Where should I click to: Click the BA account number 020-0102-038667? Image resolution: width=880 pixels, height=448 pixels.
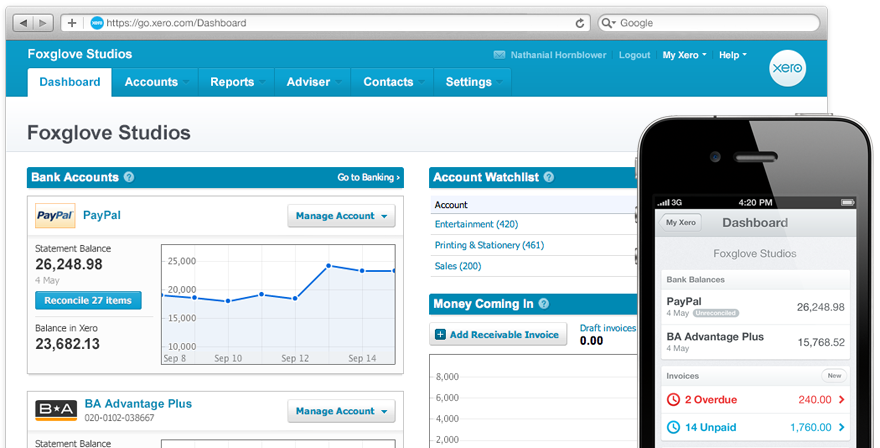pos(119,418)
